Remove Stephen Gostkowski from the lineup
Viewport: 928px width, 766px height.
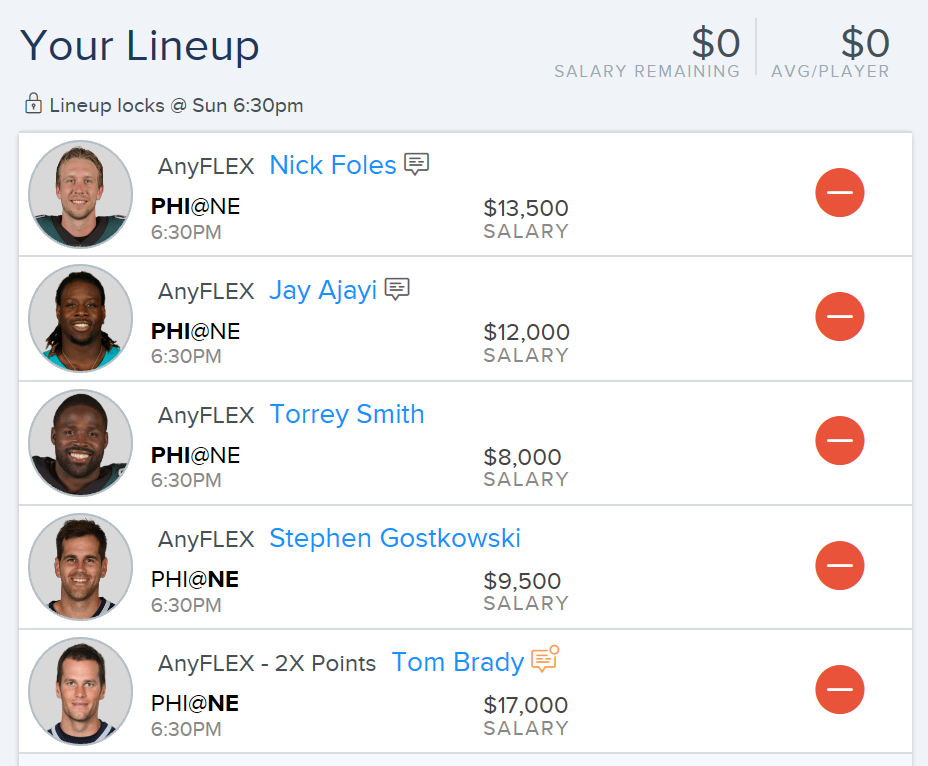[839, 565]
